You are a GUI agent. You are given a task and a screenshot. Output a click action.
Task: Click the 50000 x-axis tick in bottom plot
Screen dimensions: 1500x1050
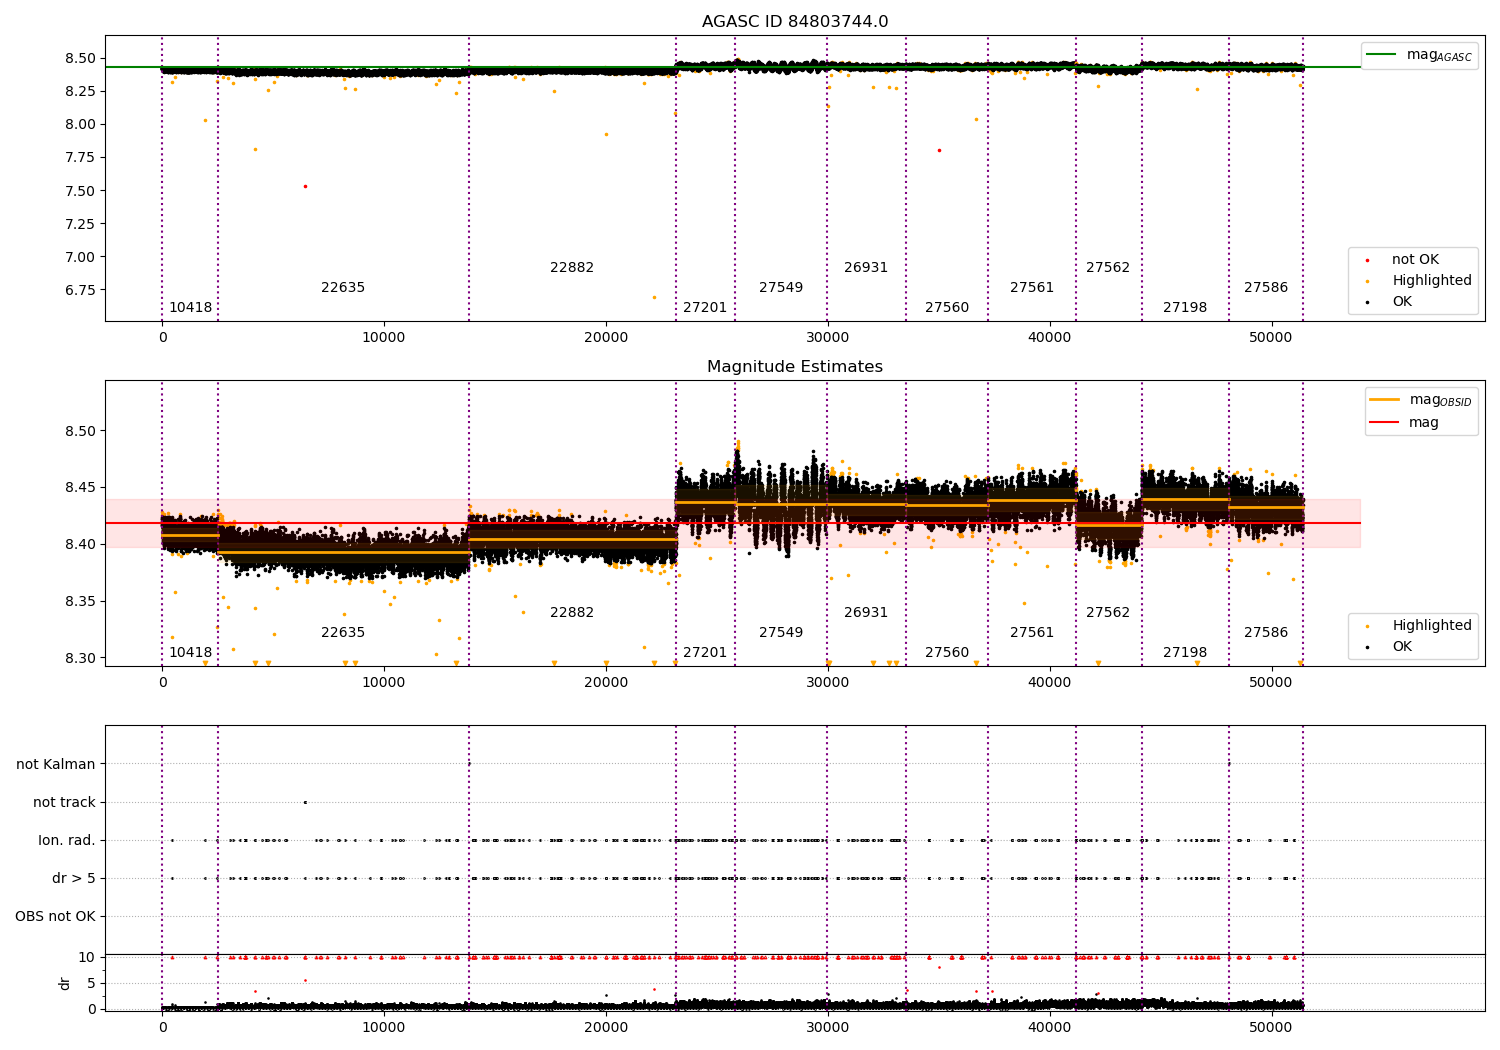(x=1271, y=1027)
